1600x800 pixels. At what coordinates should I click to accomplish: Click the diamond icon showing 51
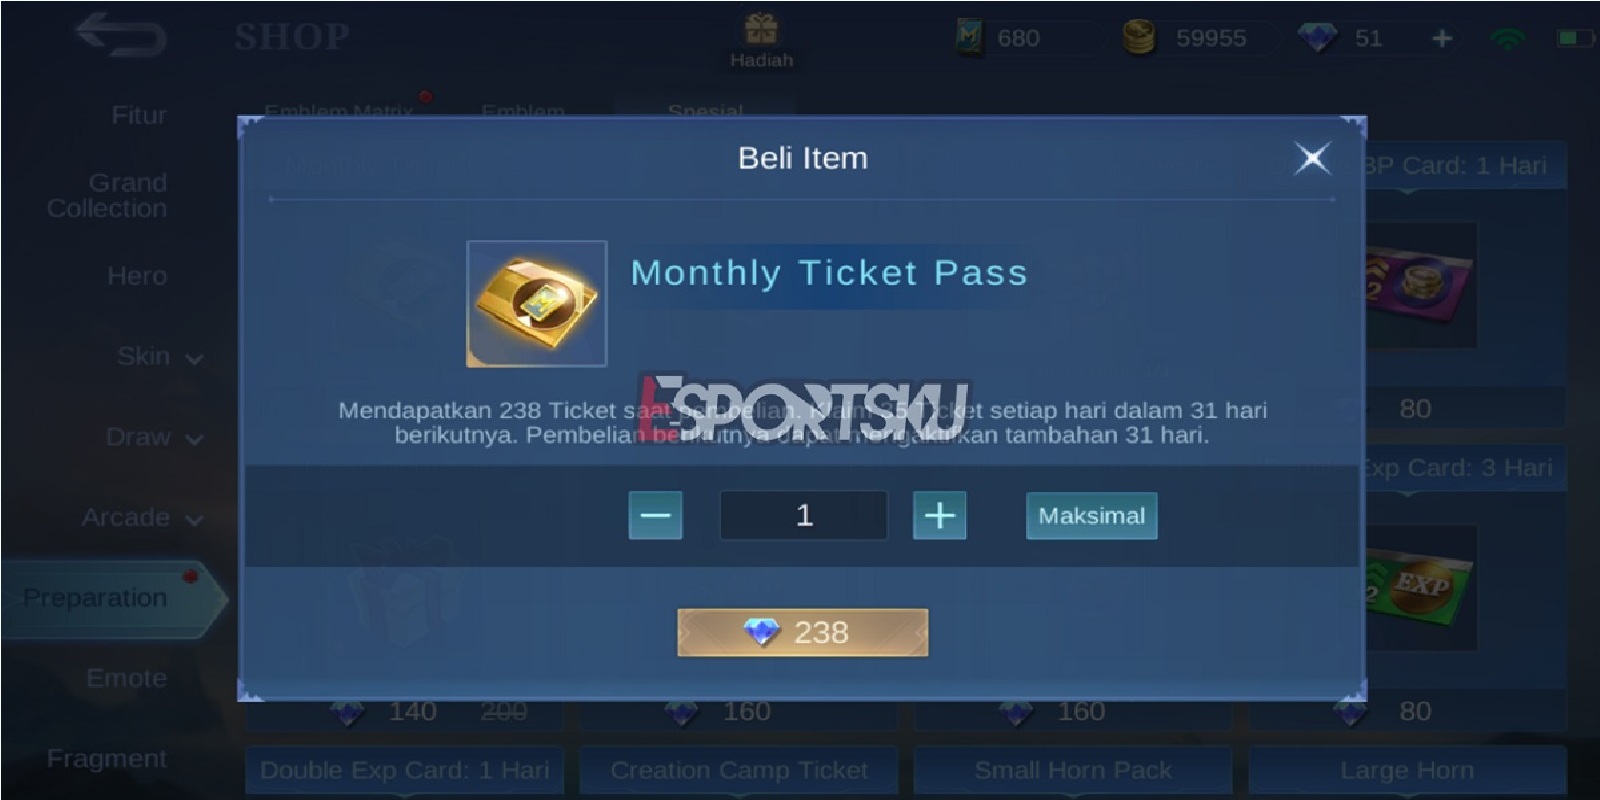(x=1317, y=38)
